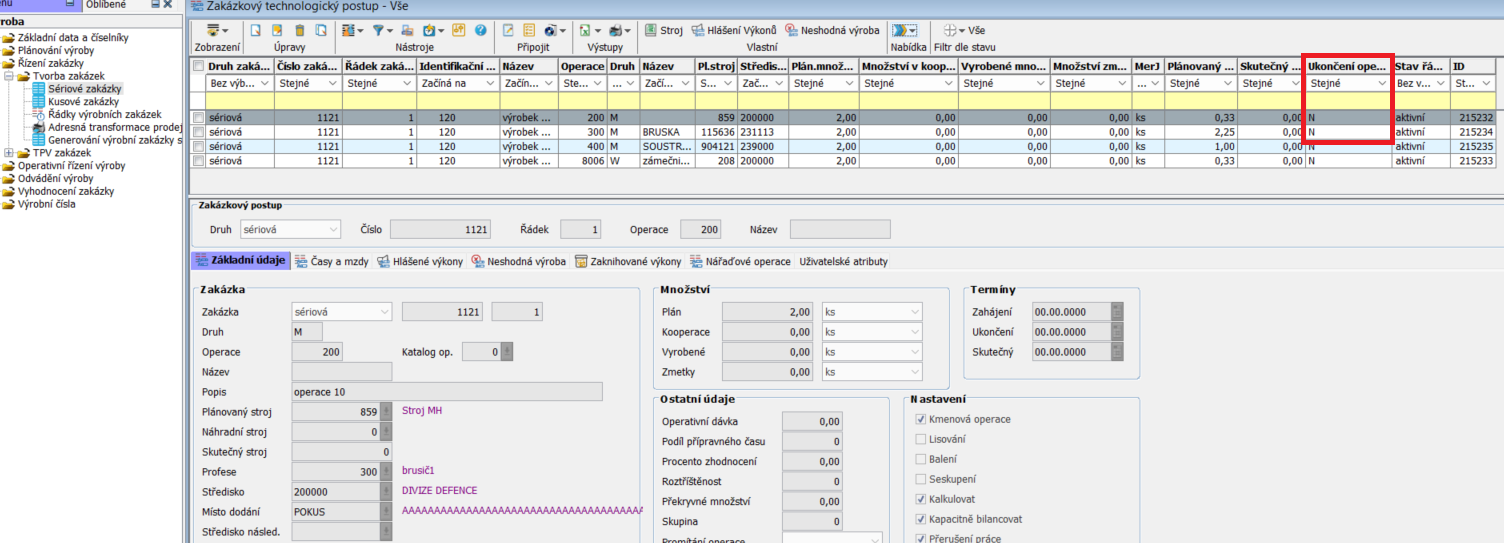Viewport: 1505px width, 543px height.
Task: Click the Ukončení operace column header
Action: [1346, 66]
